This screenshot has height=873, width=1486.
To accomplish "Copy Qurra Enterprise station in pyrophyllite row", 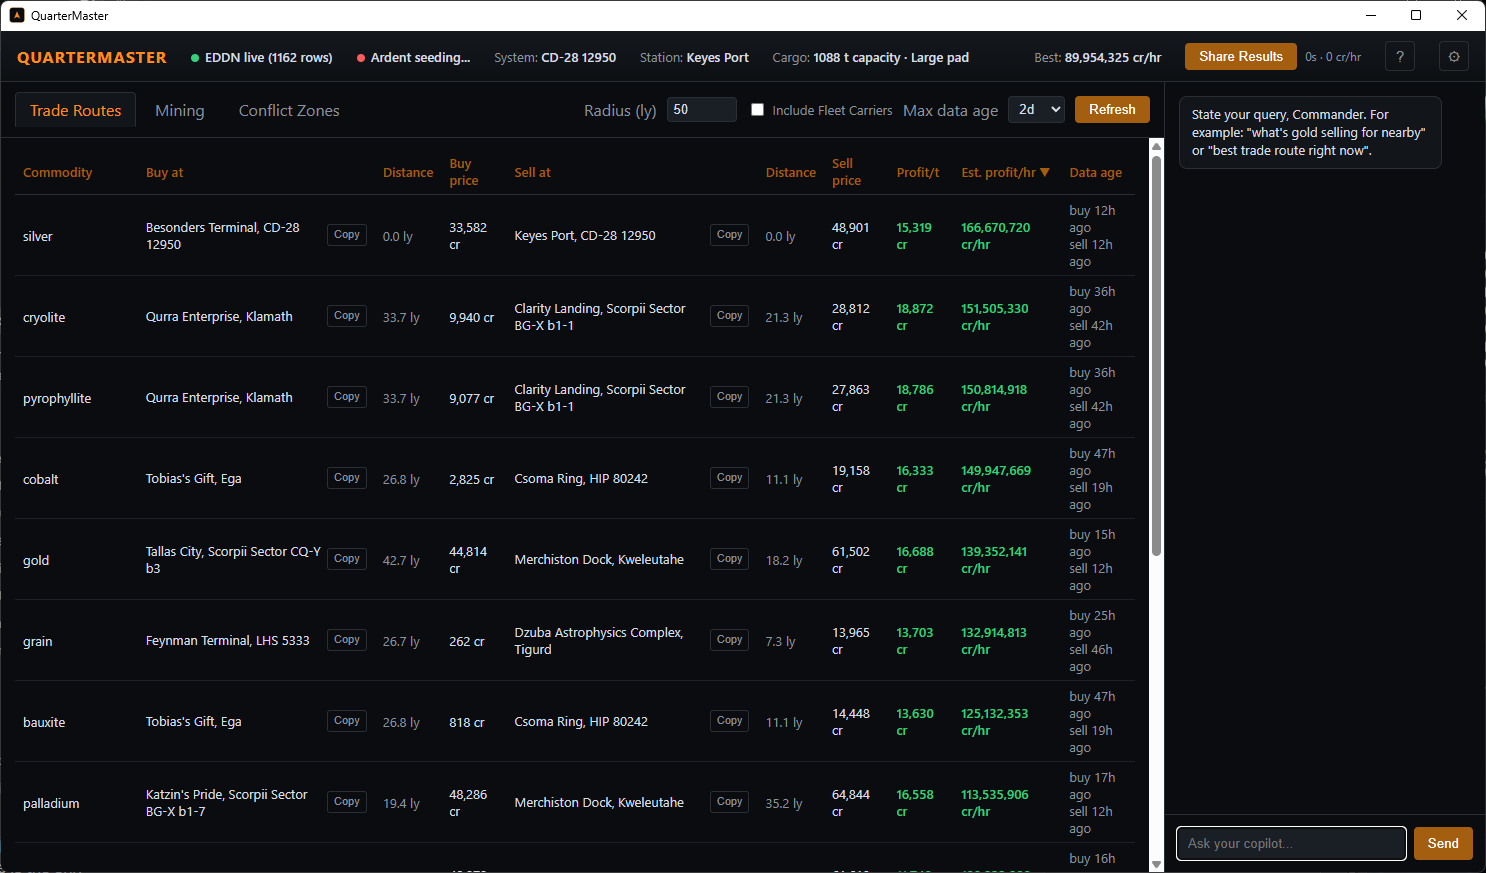I will [347, 397].
